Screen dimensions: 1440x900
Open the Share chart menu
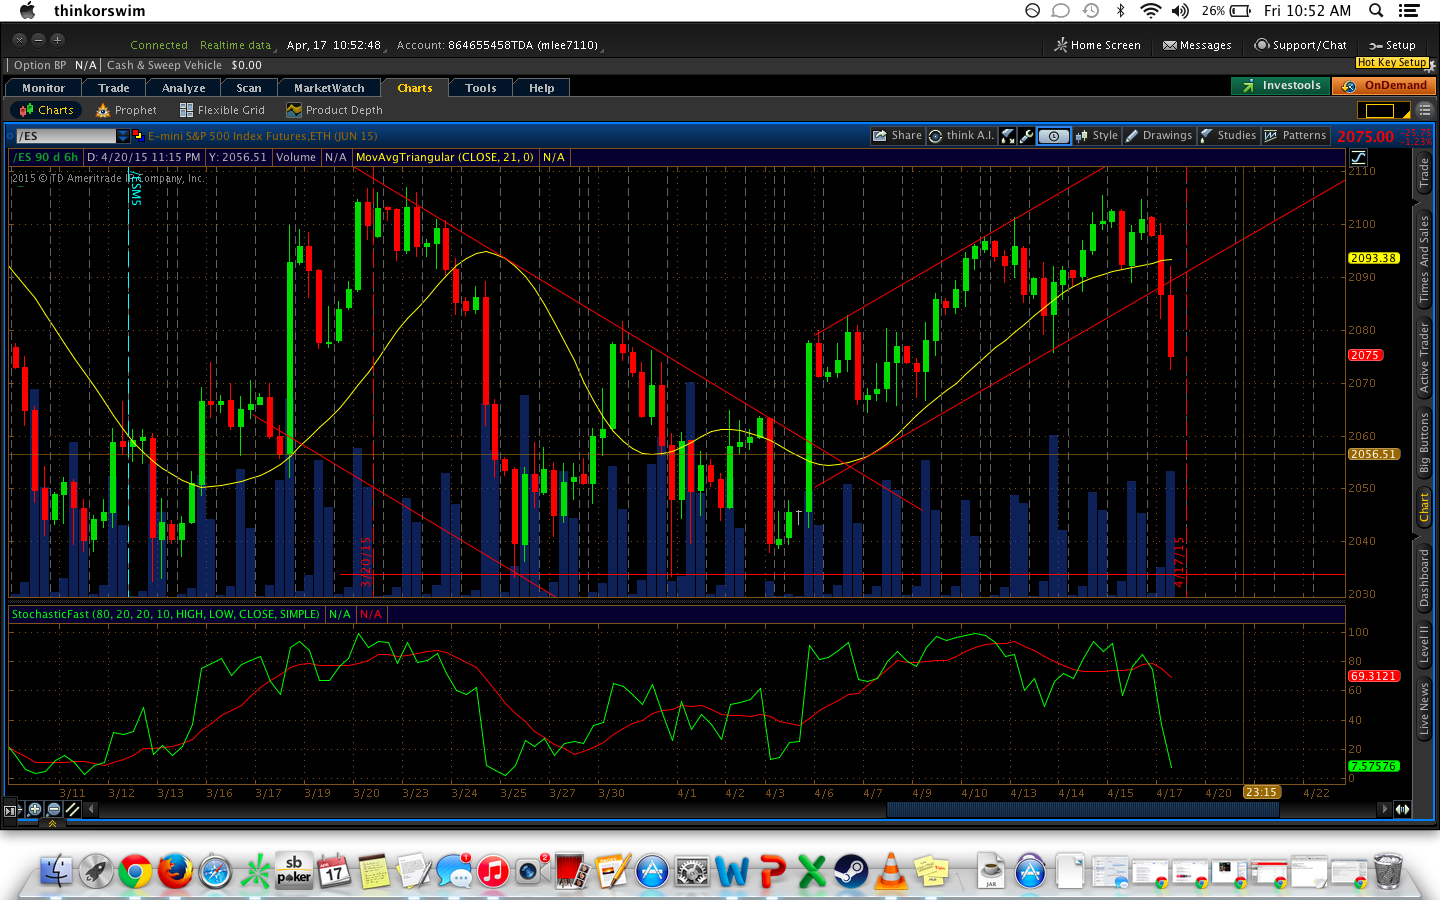coord(897,136)
